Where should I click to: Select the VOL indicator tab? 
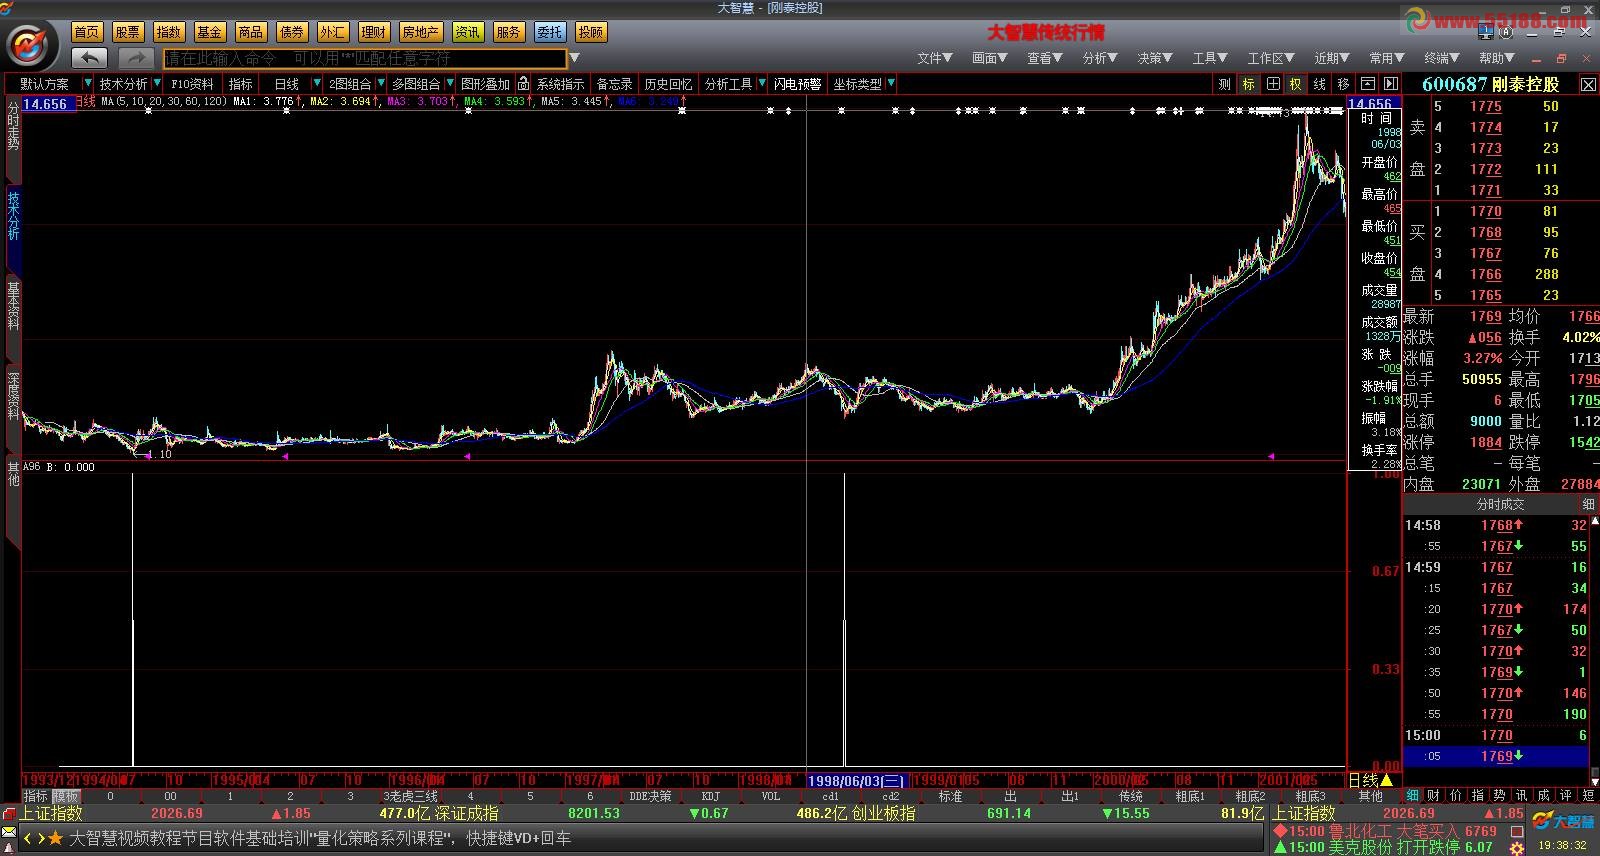click(x=771, y=796)
